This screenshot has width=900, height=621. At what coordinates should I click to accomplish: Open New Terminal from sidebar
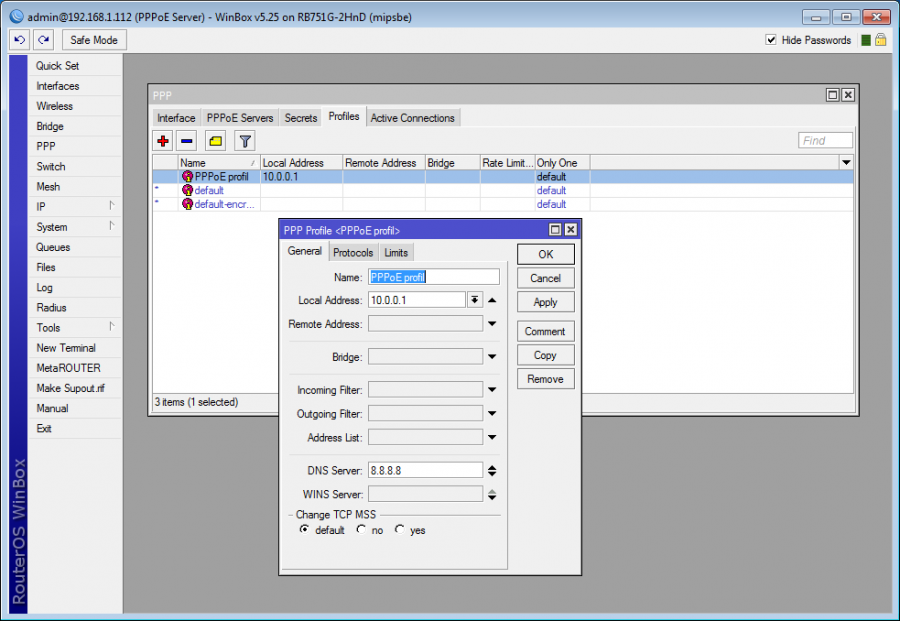(75, 348)
